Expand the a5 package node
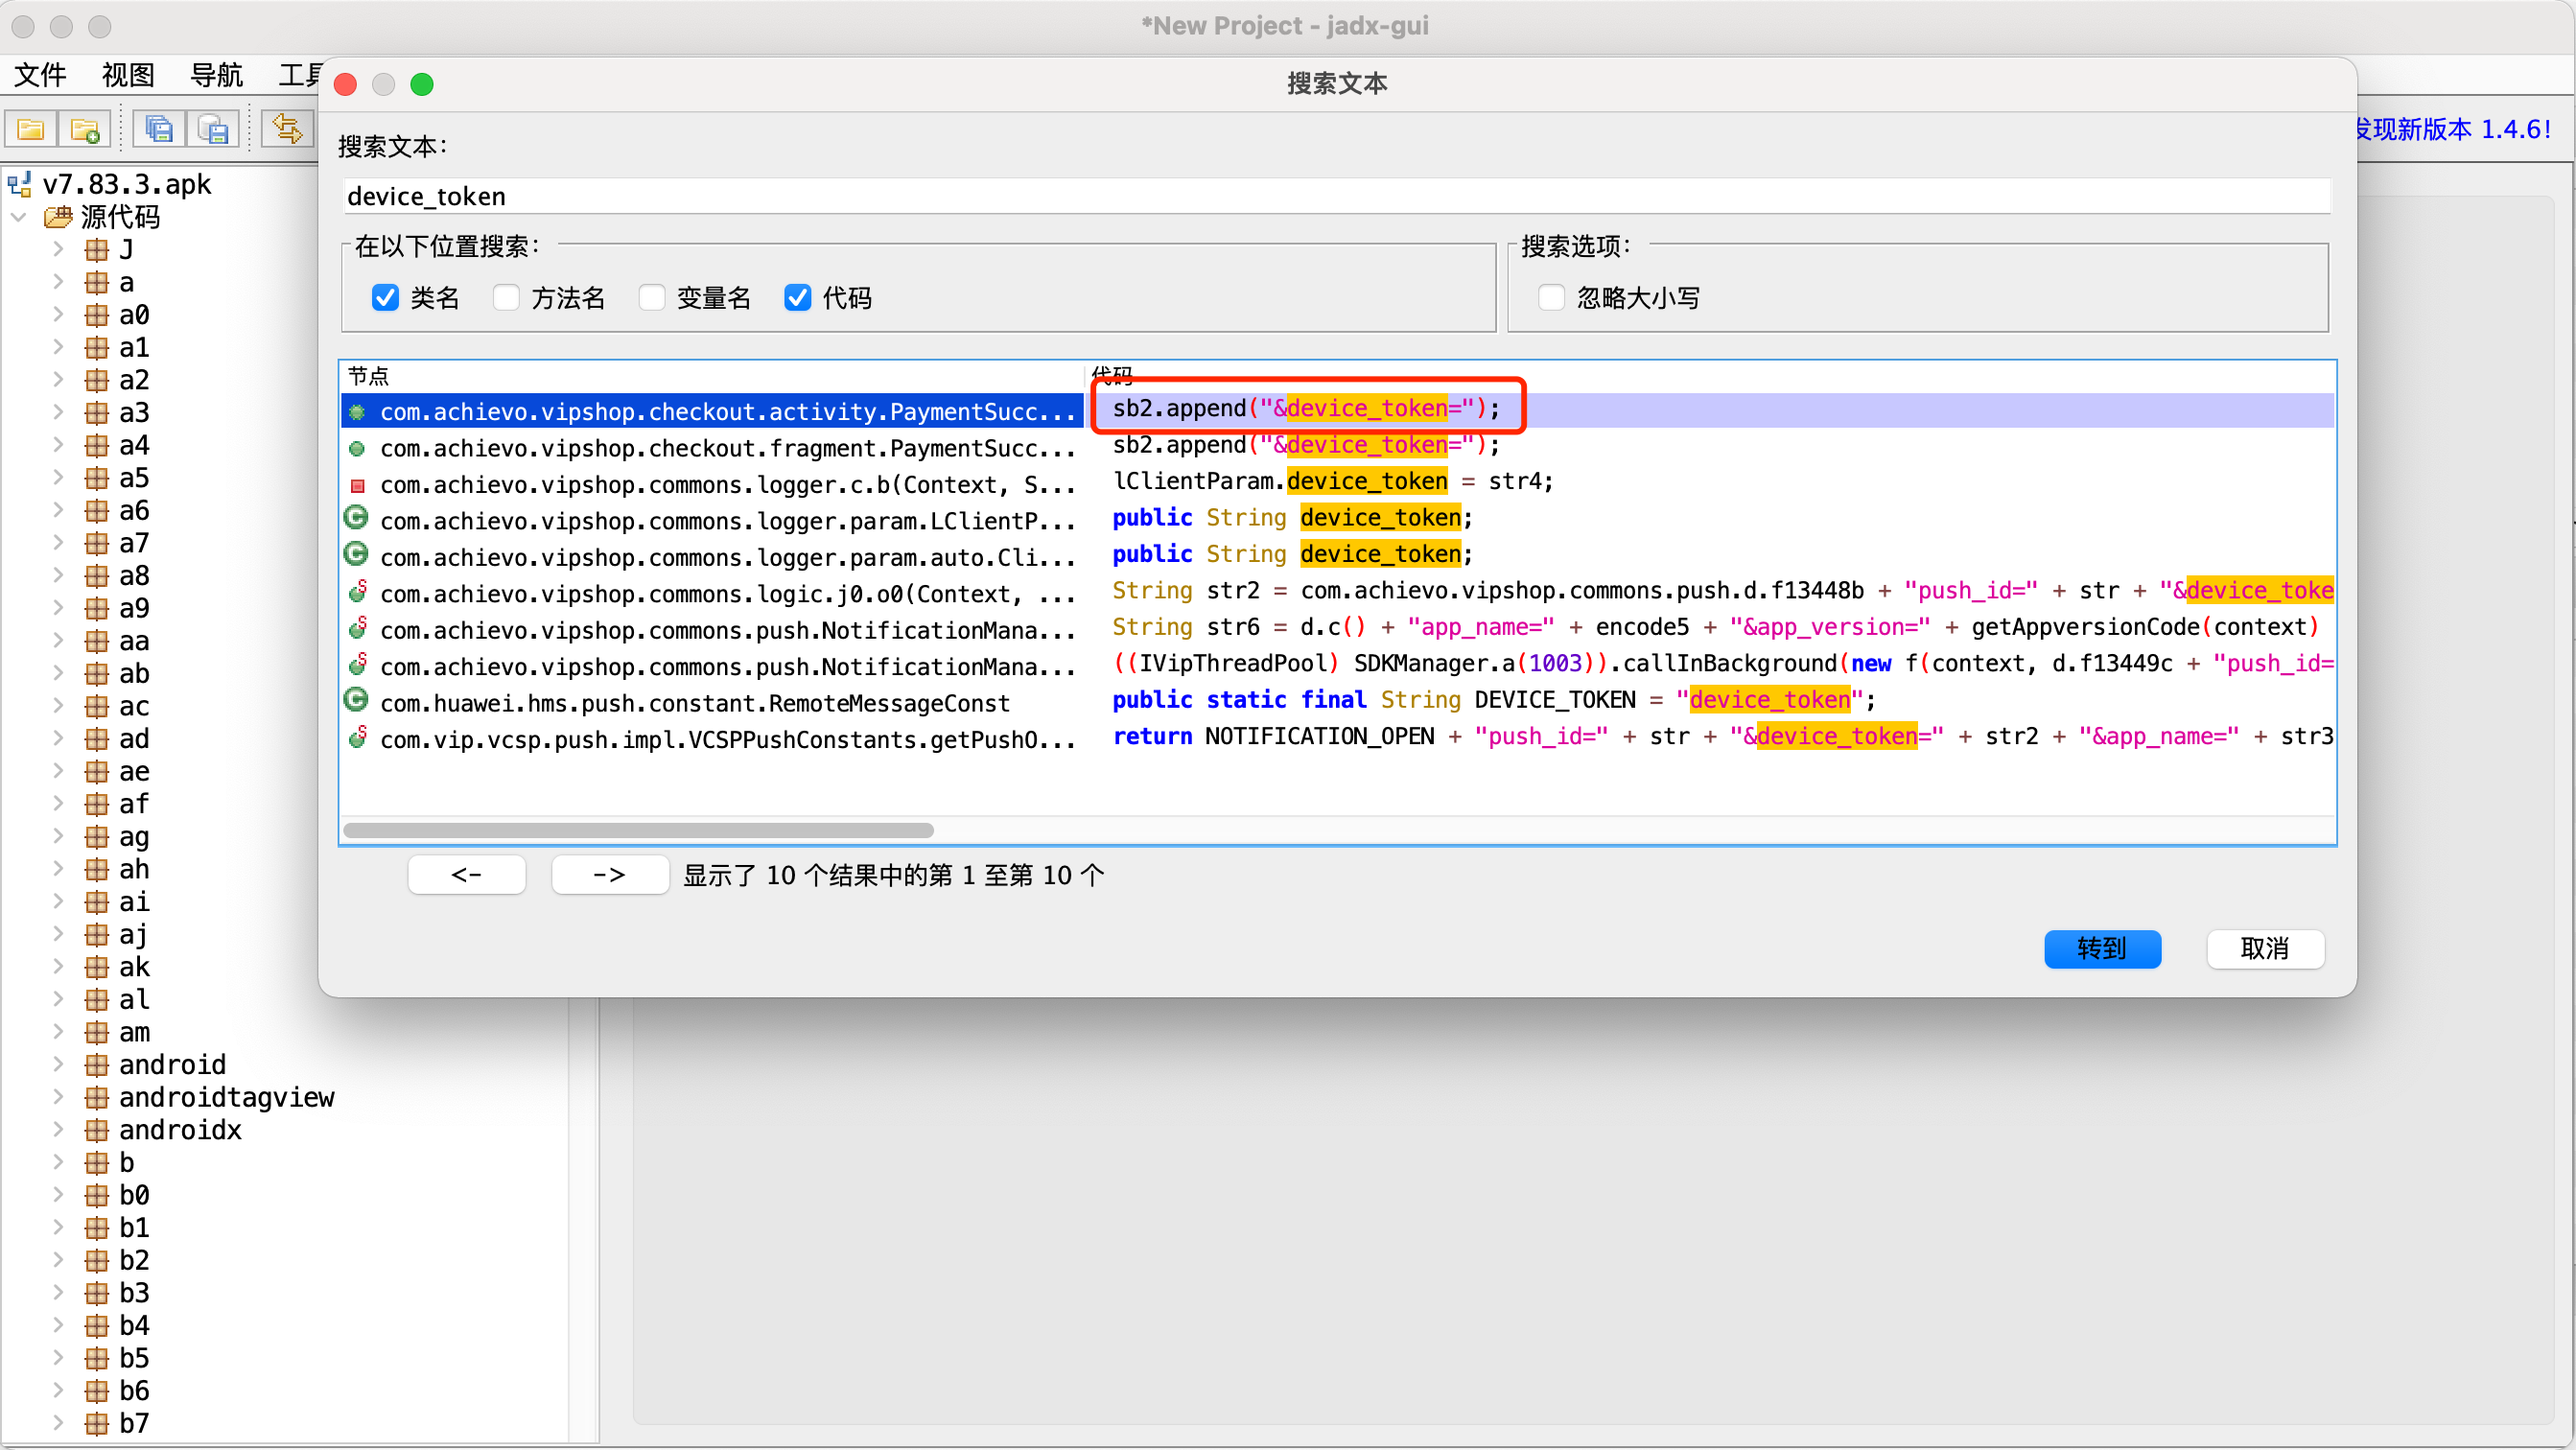Viewport: 2576px width, 1450px height. (x=58, y=478)
